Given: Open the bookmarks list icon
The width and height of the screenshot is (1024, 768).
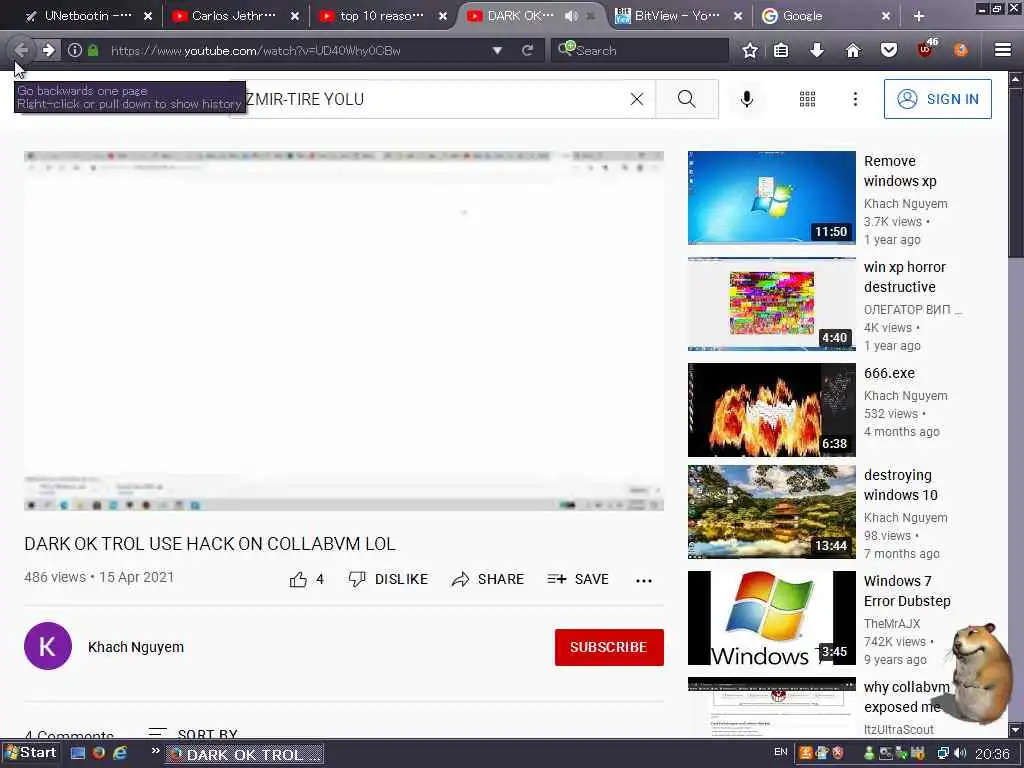Looking at the screenshot, I should (781, 50).
